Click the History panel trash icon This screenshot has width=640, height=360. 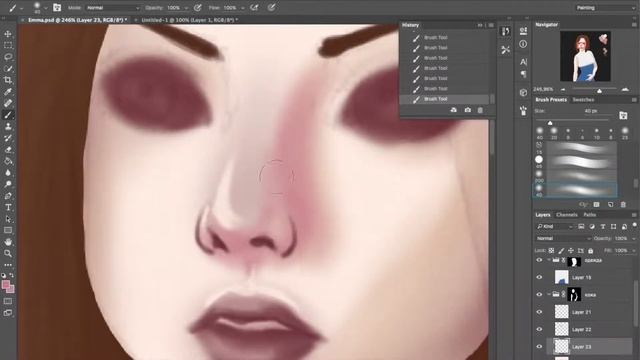pos(480,110)
